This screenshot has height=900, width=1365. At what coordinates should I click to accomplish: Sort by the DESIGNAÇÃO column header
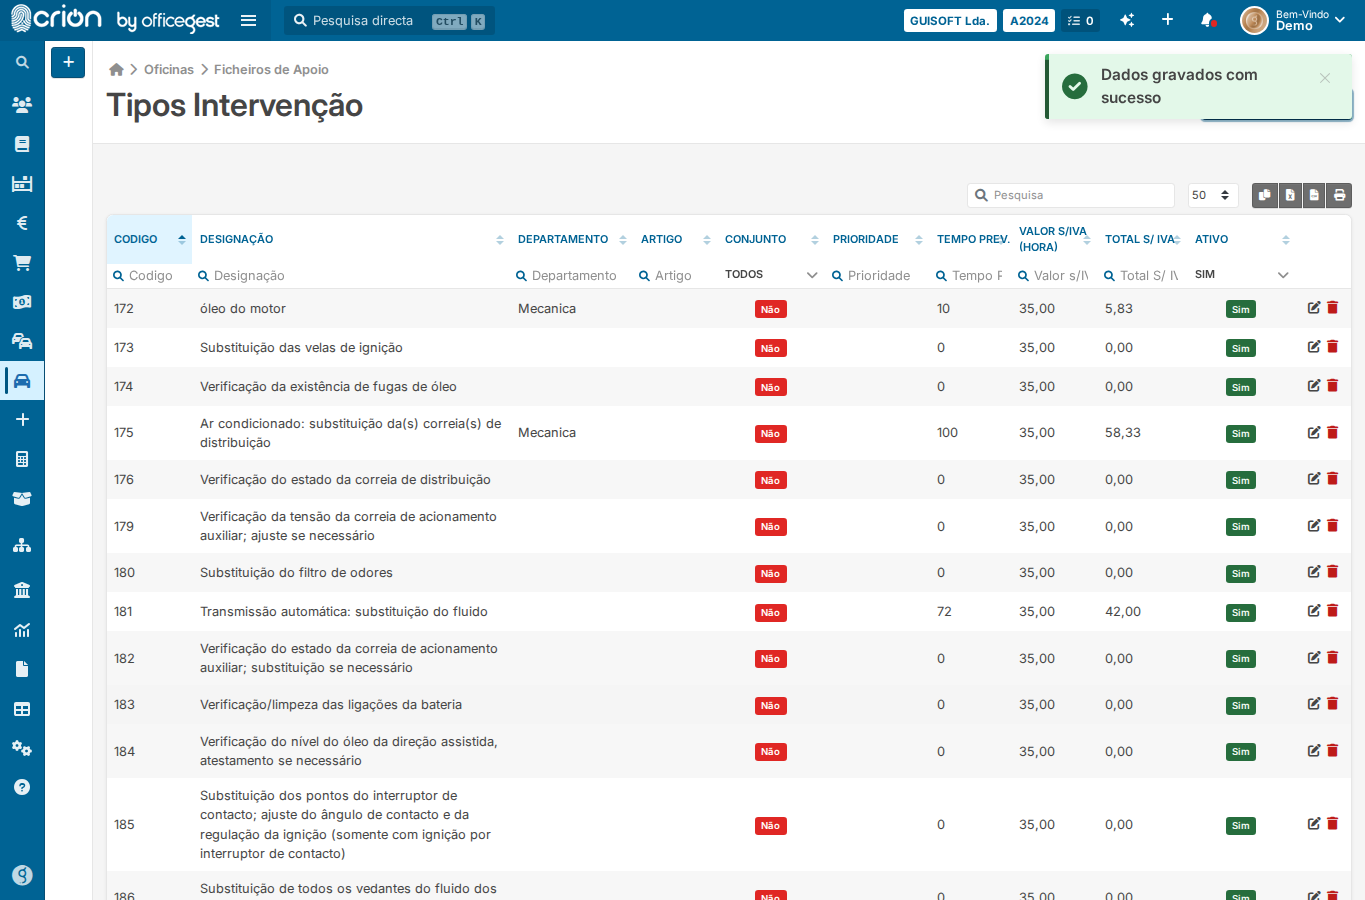tap(351, 239)
